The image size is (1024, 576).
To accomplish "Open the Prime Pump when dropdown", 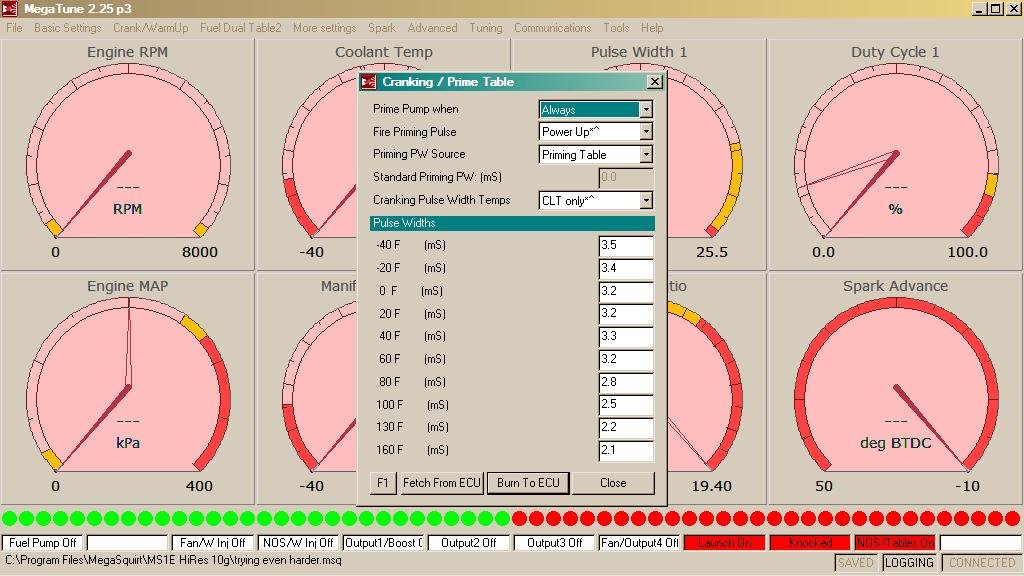I will click(x=646, y=110).
